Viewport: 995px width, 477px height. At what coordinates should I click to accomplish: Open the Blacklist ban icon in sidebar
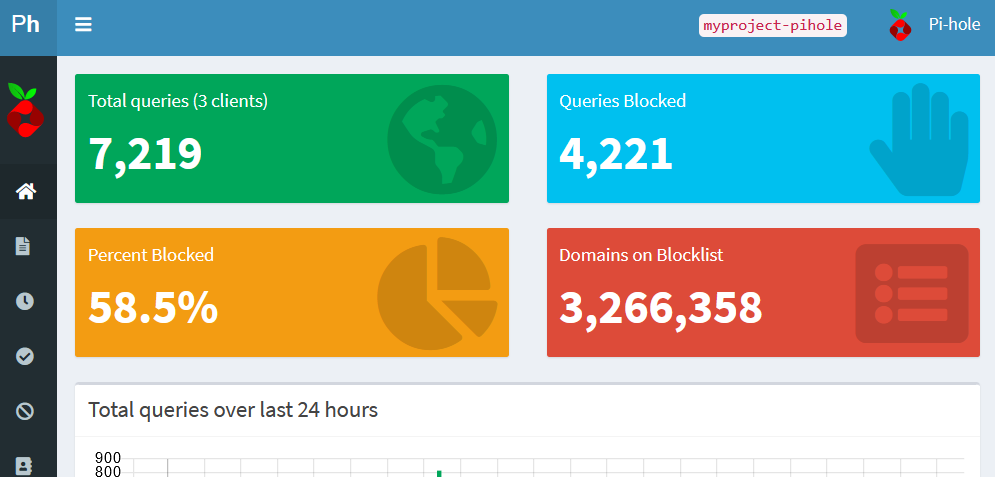click(25, 412)
